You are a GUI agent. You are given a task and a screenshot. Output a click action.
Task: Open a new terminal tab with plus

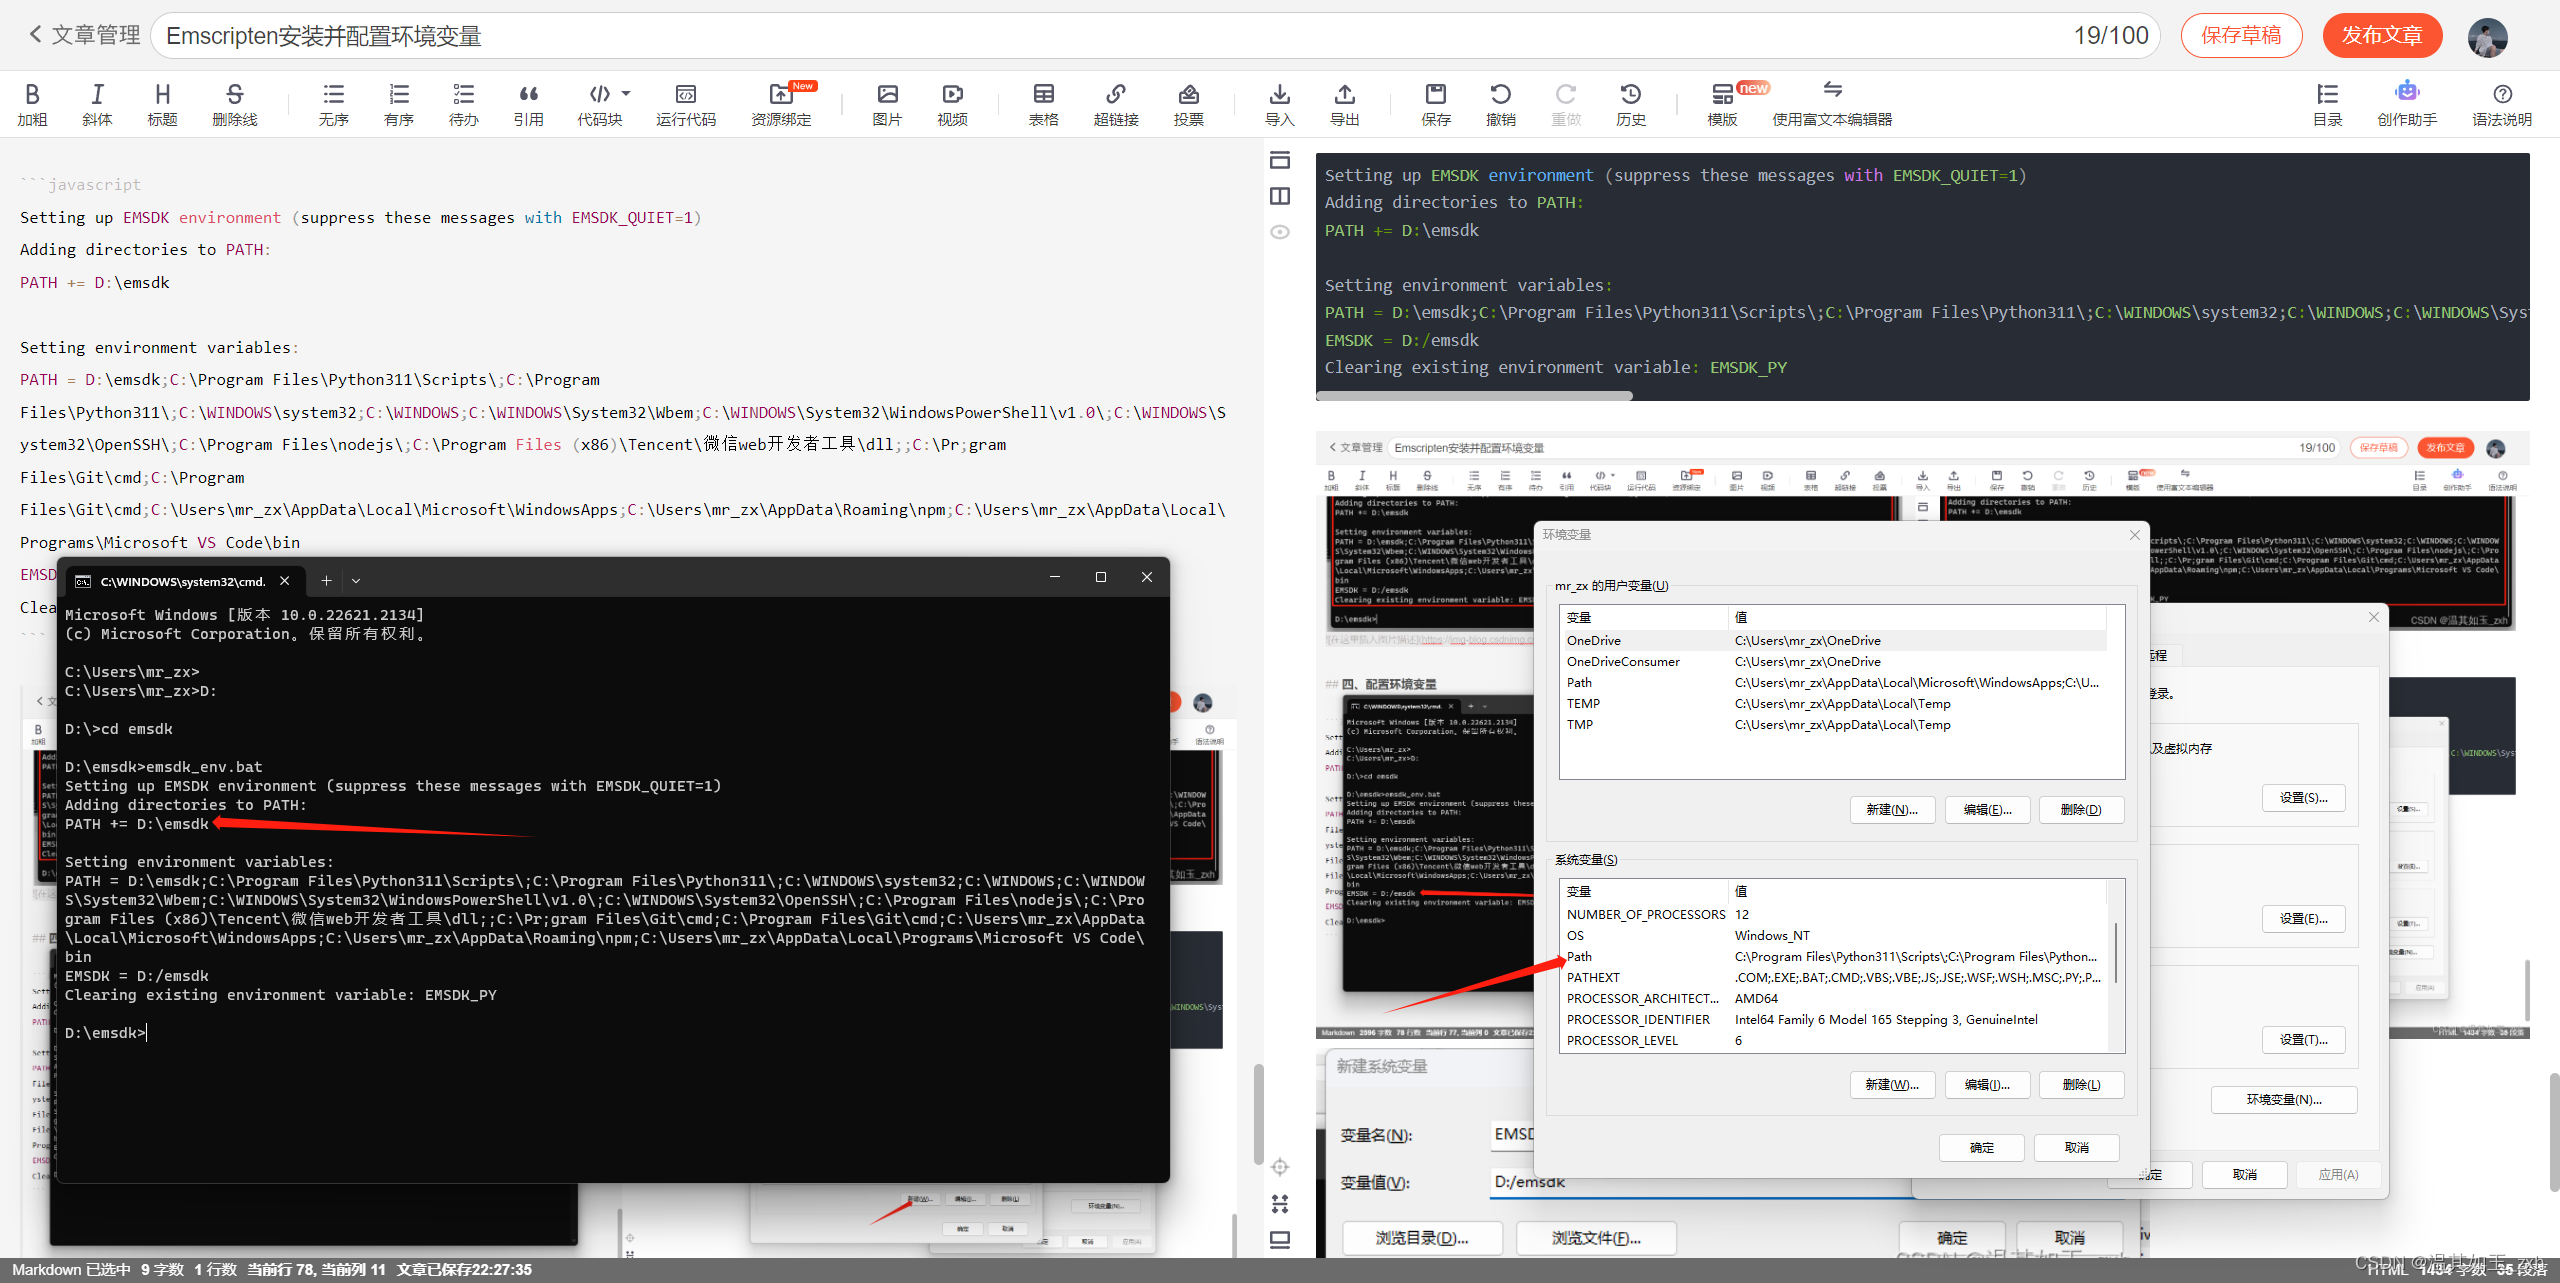coord(326,580)
